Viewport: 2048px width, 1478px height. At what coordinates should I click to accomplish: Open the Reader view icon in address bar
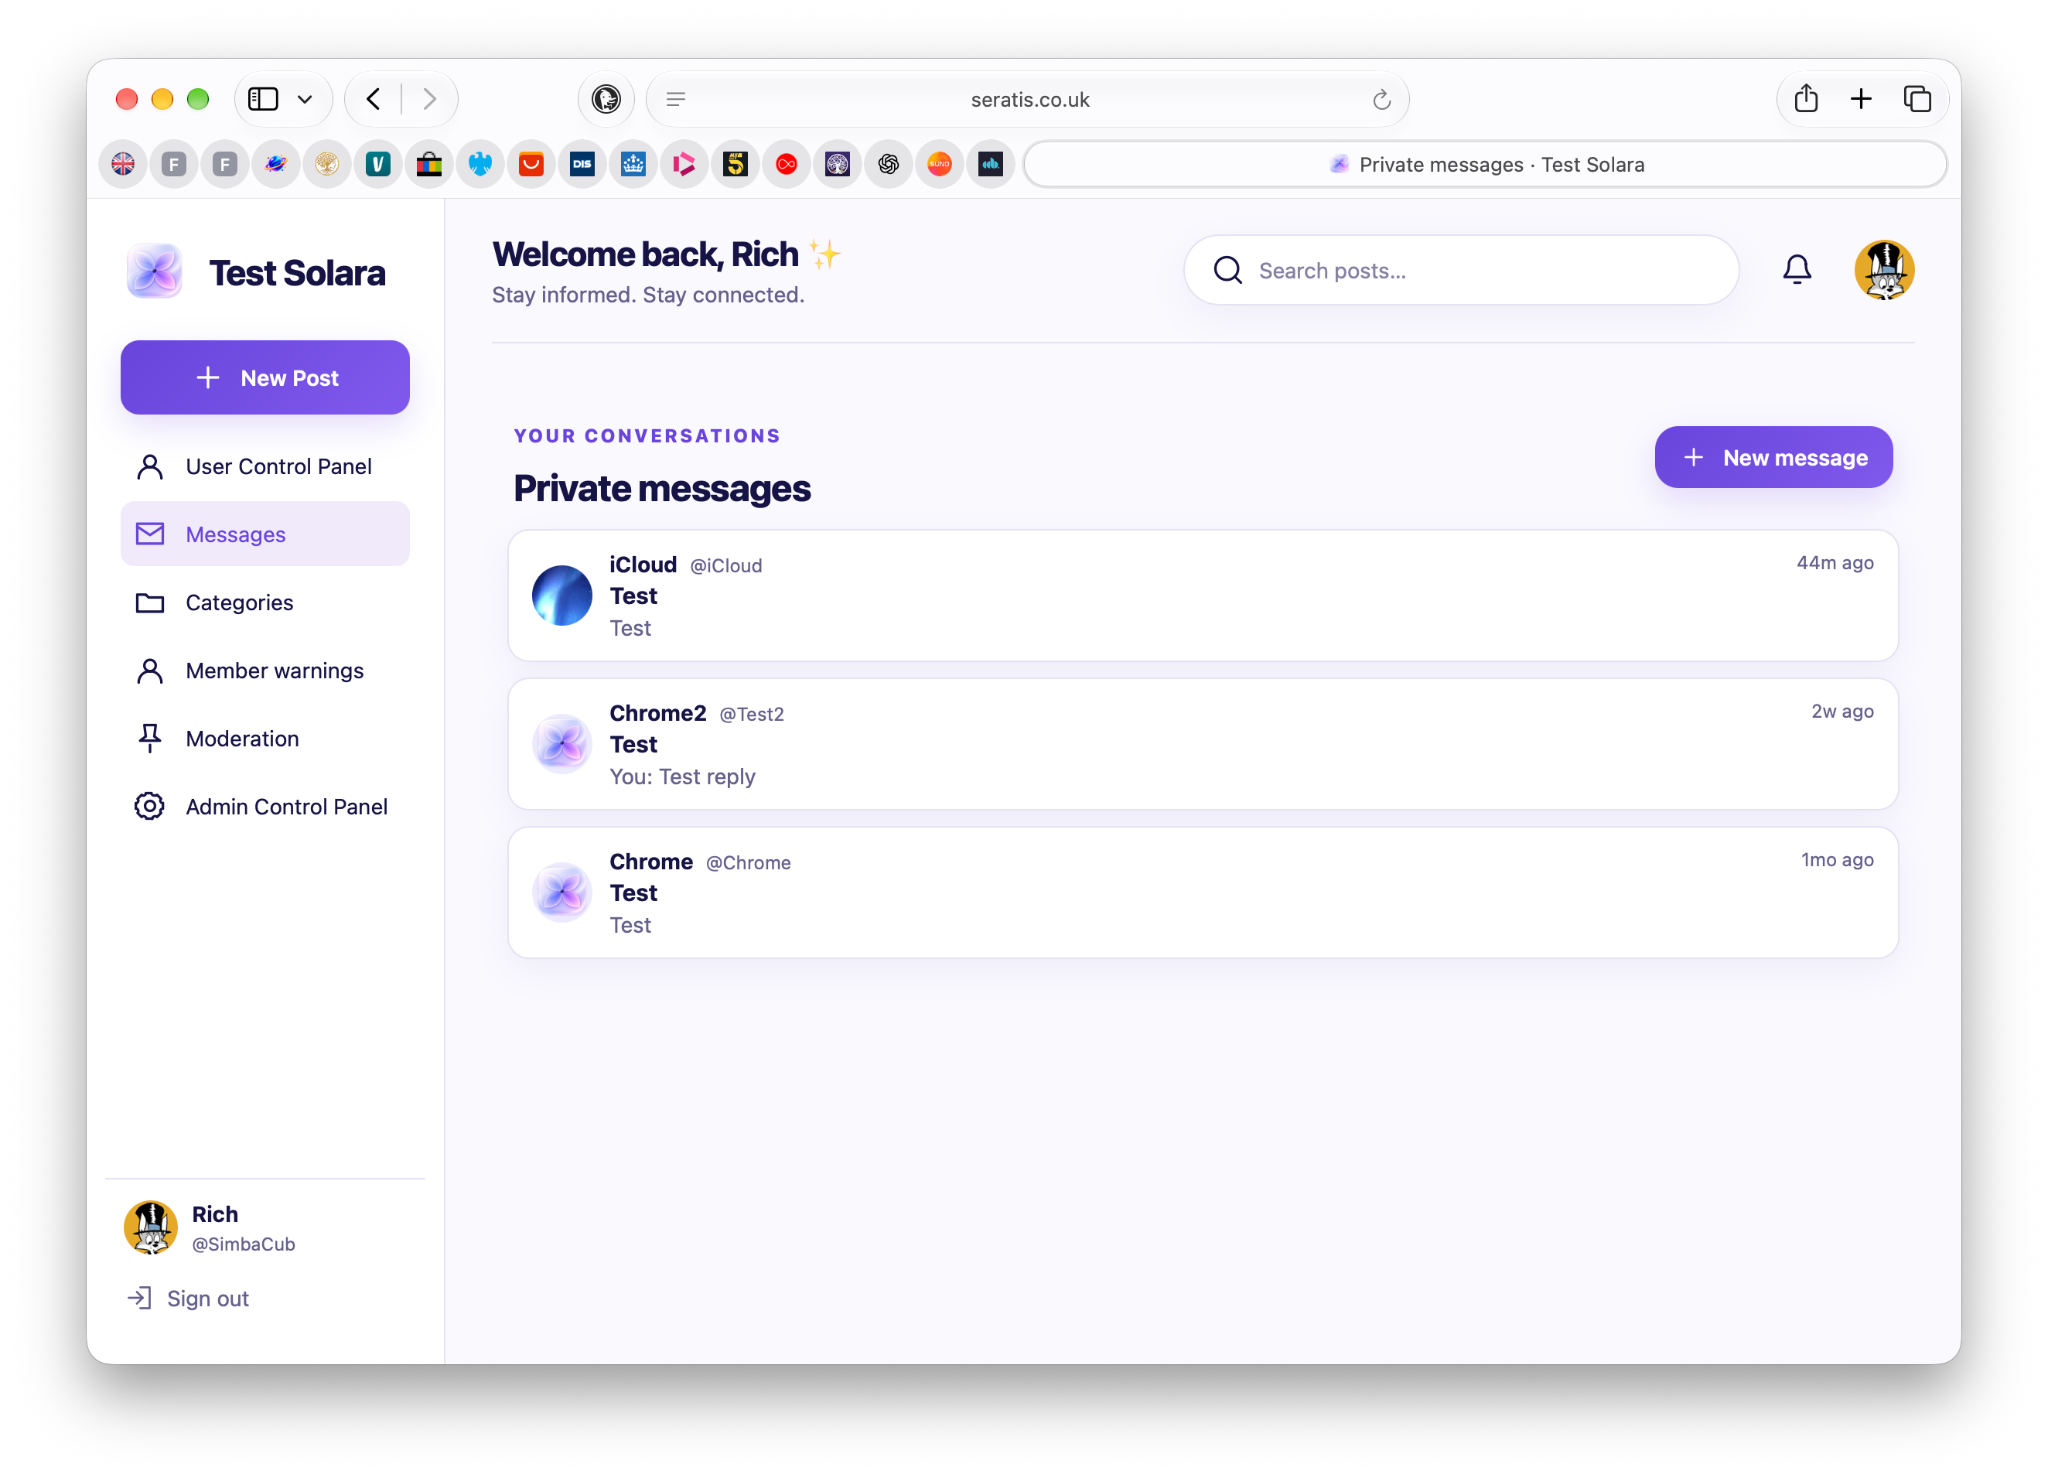point(676,99)
